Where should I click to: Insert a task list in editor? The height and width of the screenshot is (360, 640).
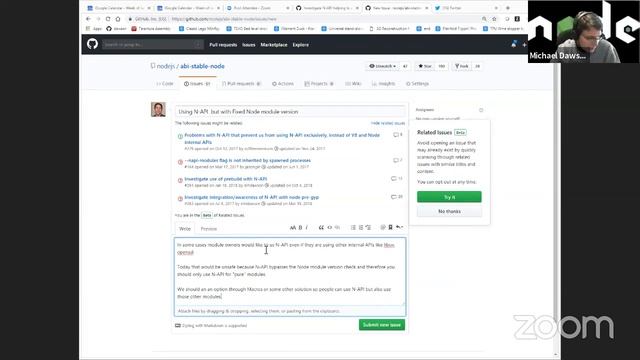pos(369,228)
